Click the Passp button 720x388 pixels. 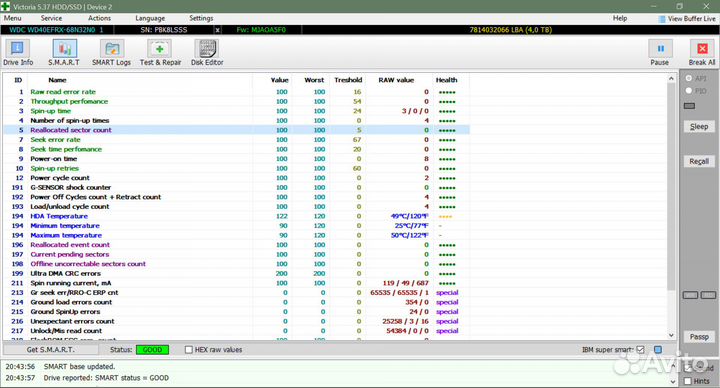(699, 337)
